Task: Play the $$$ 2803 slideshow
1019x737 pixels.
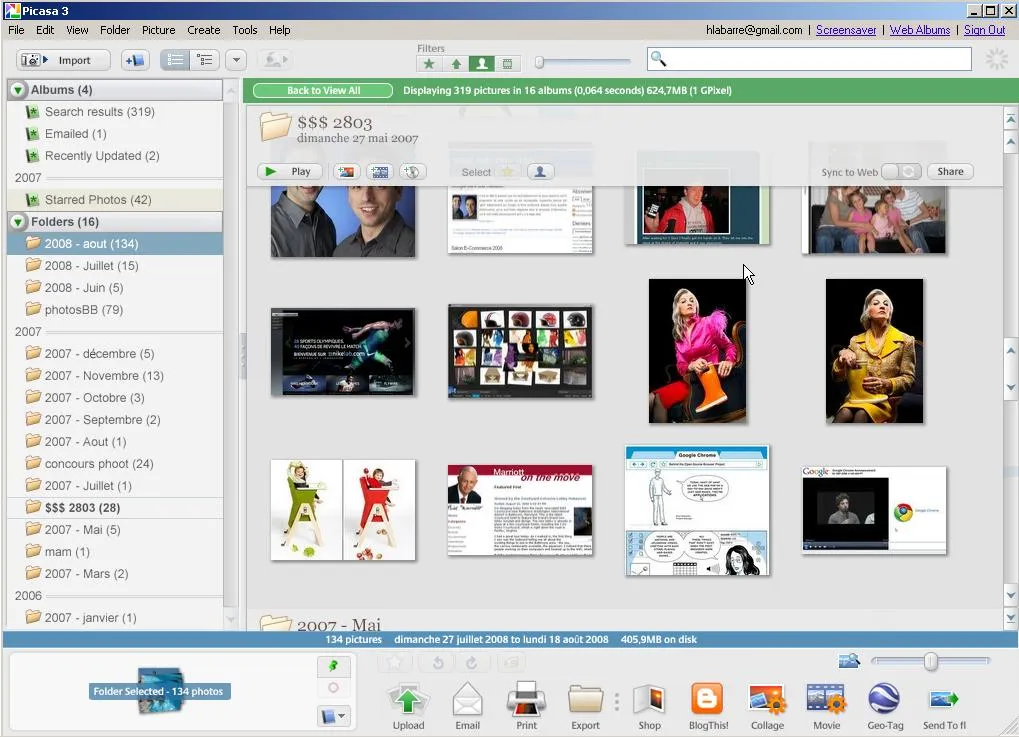Action: coord(289,172)
